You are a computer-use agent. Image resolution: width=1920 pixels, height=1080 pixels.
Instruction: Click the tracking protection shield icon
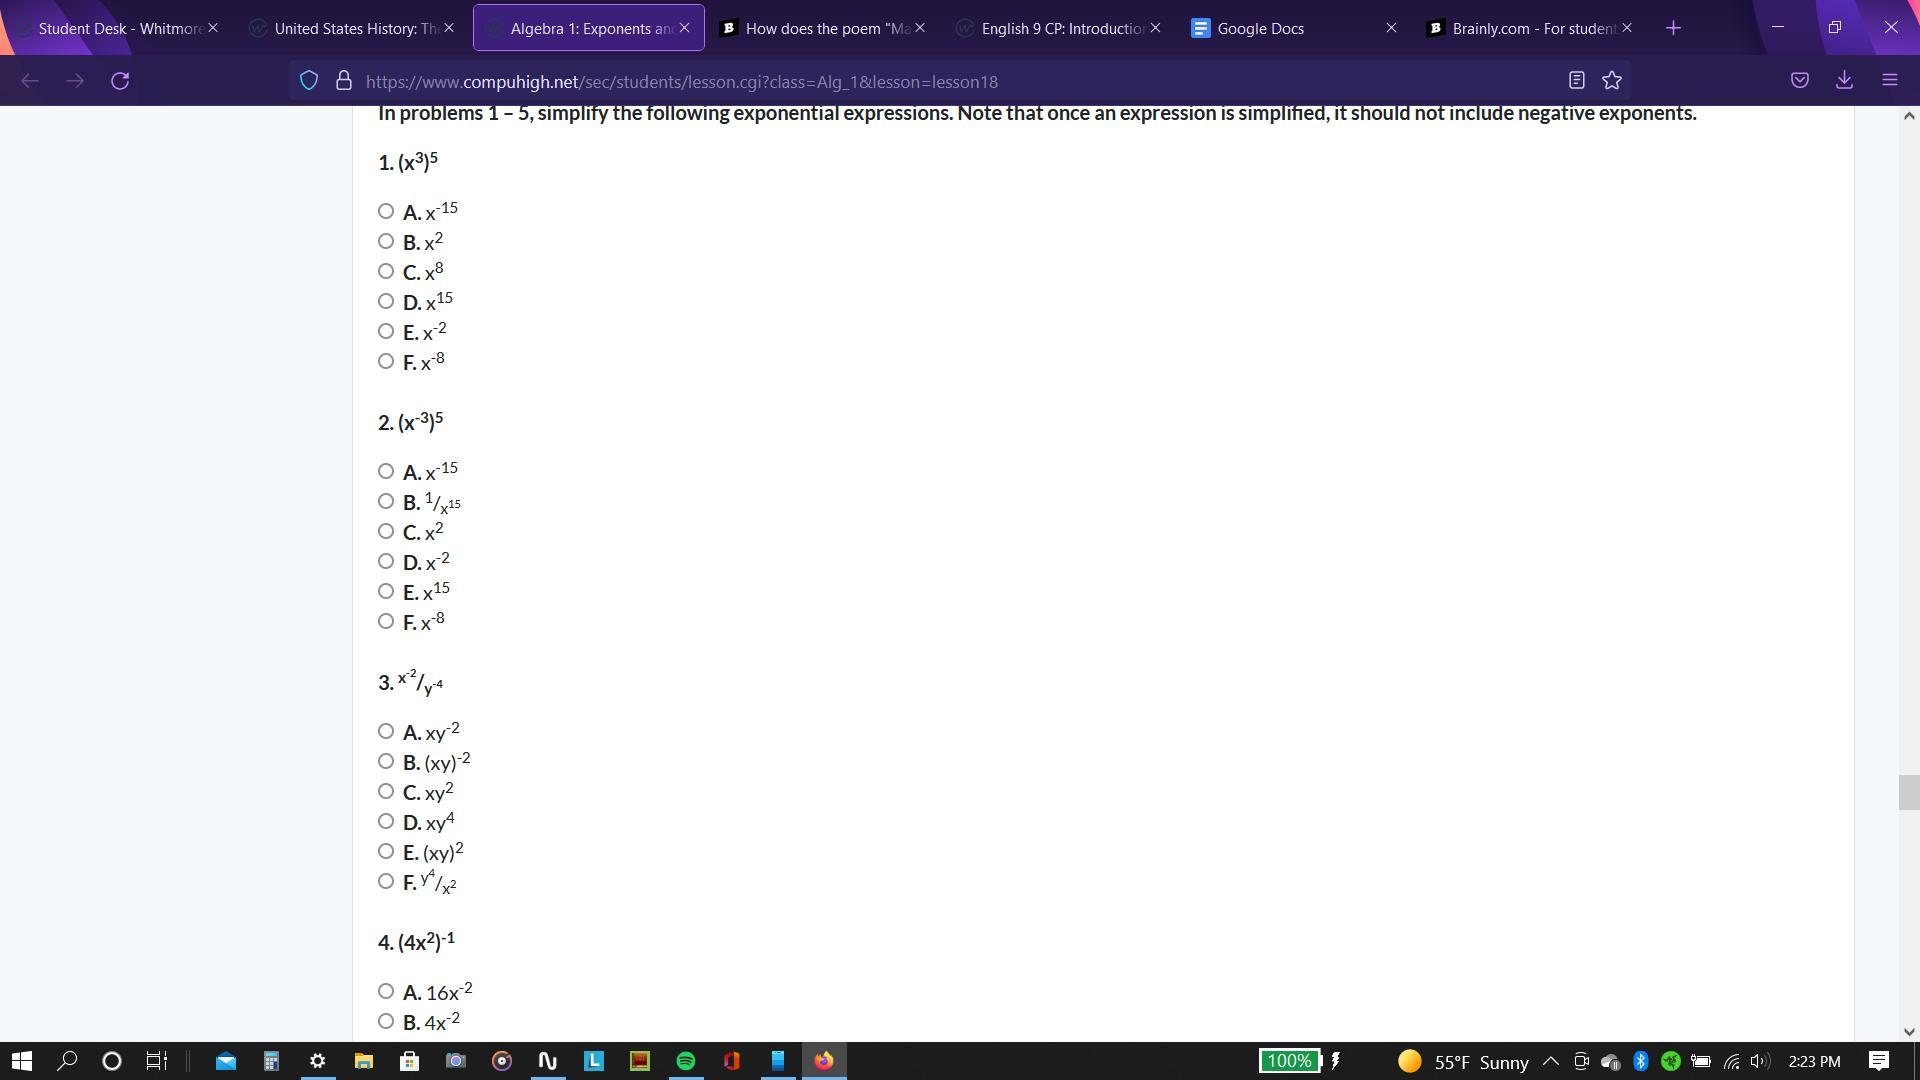309,81
